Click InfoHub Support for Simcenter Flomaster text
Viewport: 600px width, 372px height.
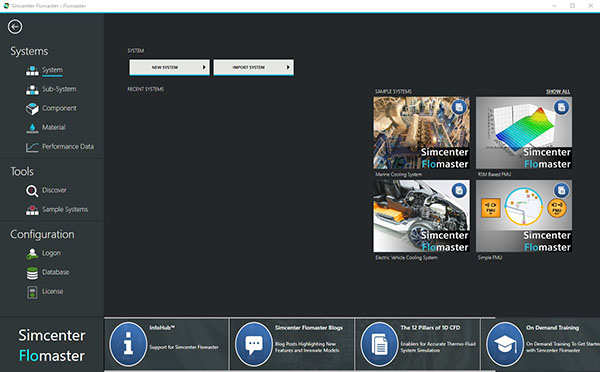tap(184, 347)
